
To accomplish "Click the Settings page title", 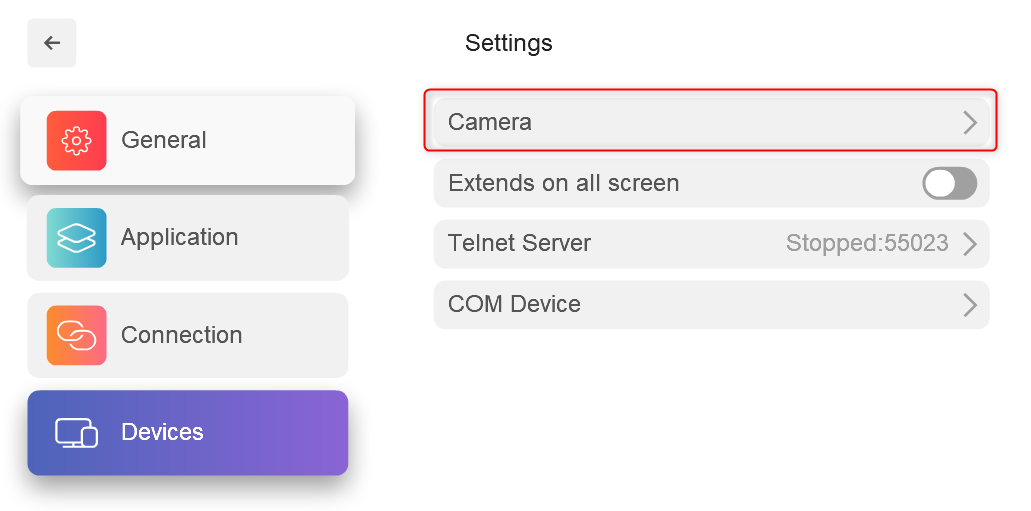I will pos(509,43).
